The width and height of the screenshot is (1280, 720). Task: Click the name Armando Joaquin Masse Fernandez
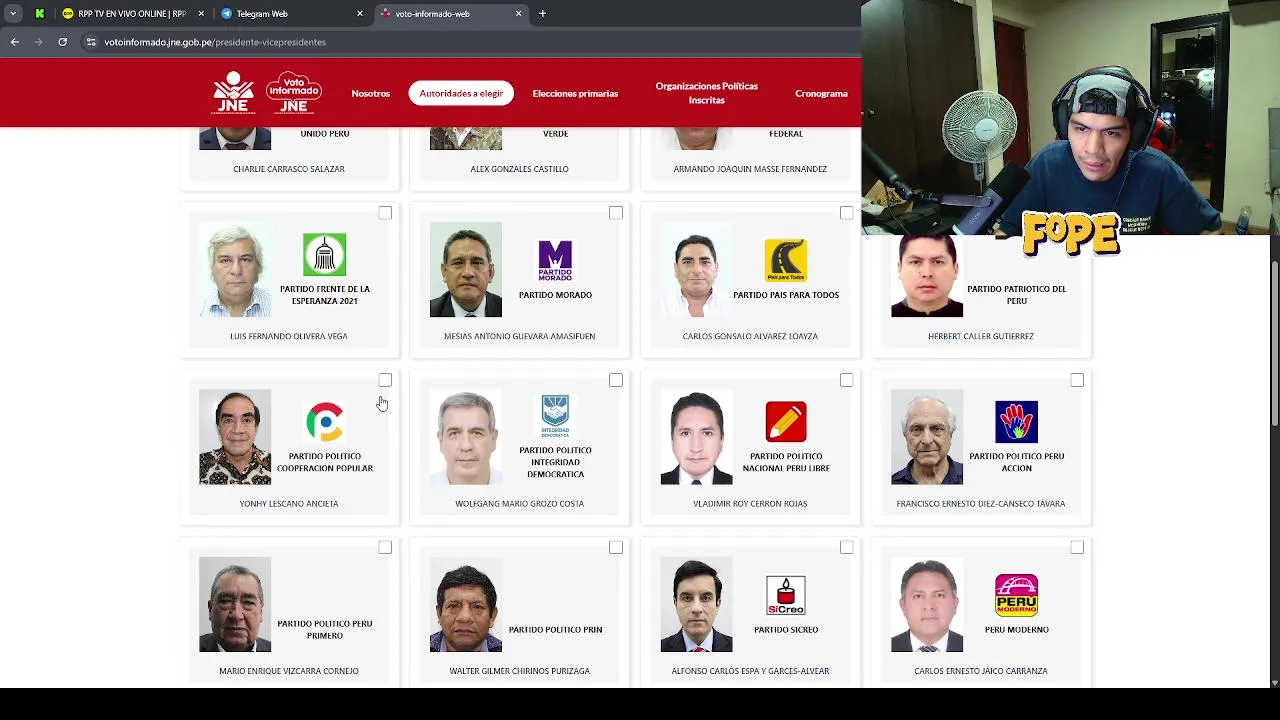pos(750,169)
